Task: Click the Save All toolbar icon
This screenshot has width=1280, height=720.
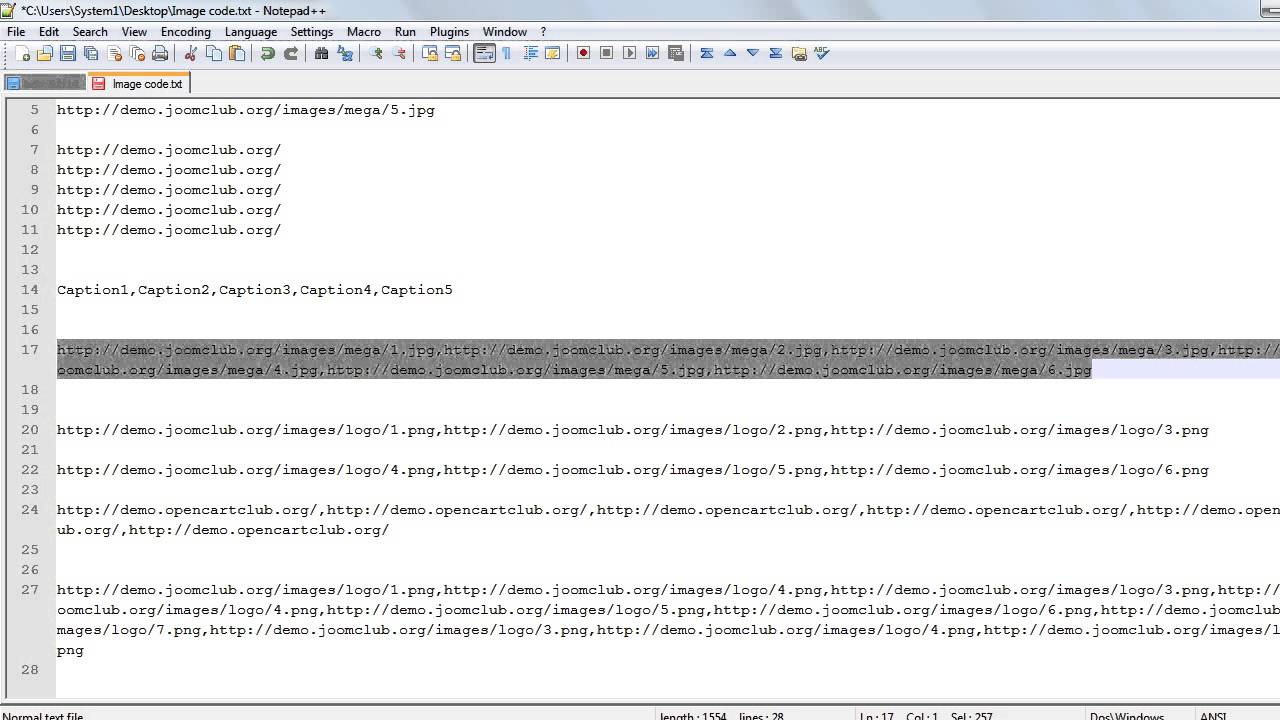Action: [x=91, y=54]
